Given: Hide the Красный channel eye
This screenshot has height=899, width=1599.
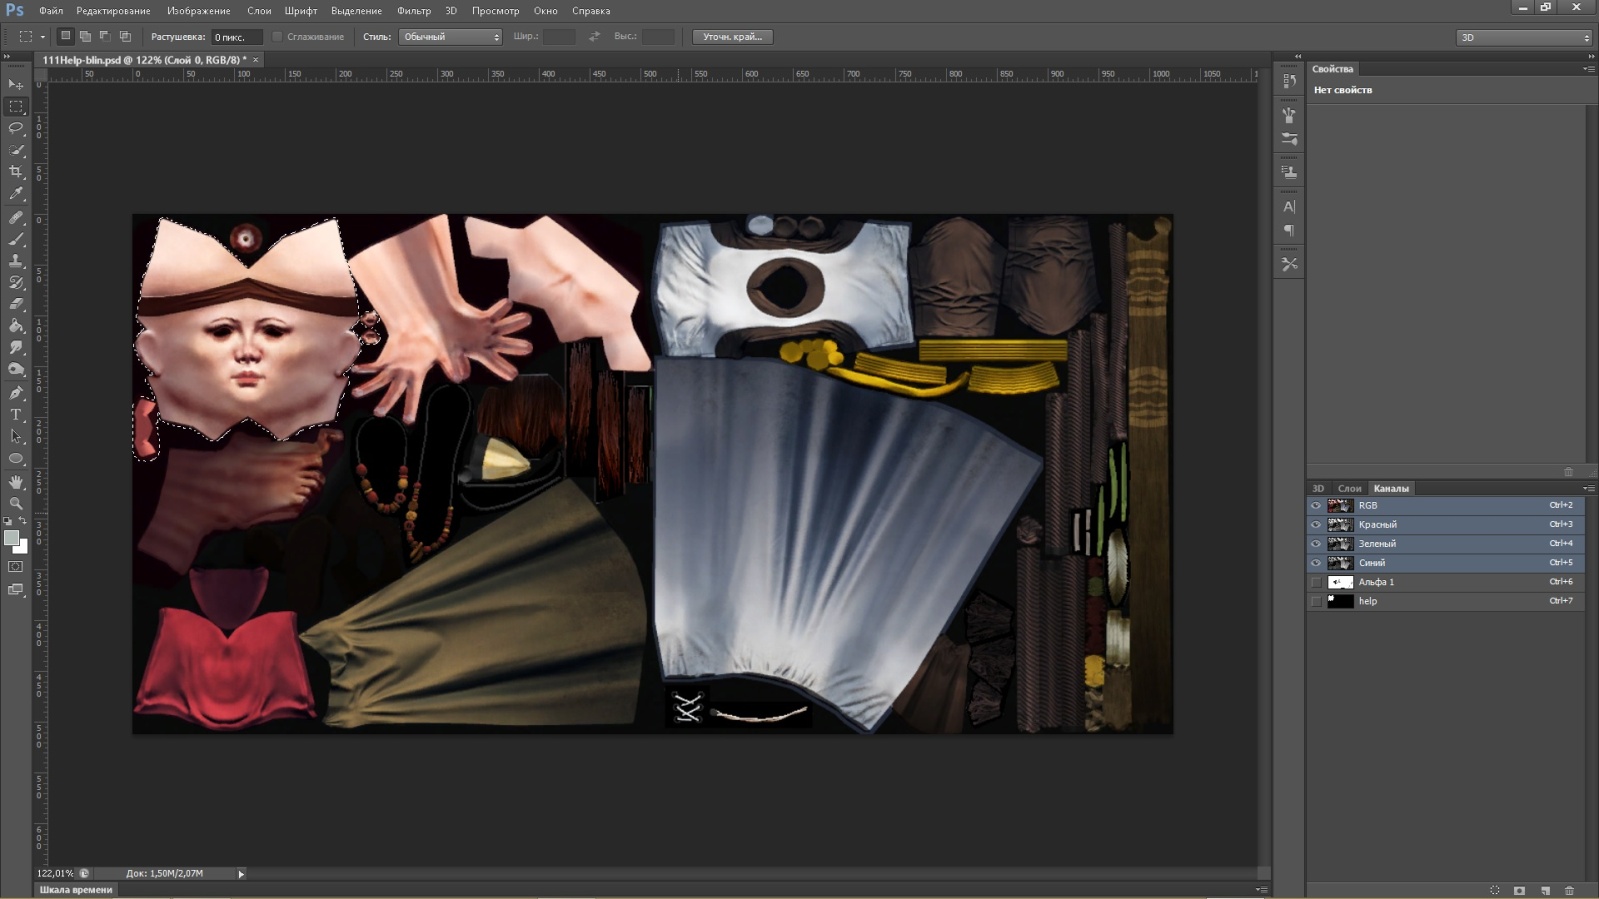Looking at the screenshot, I should click(x=1316, y=524).
